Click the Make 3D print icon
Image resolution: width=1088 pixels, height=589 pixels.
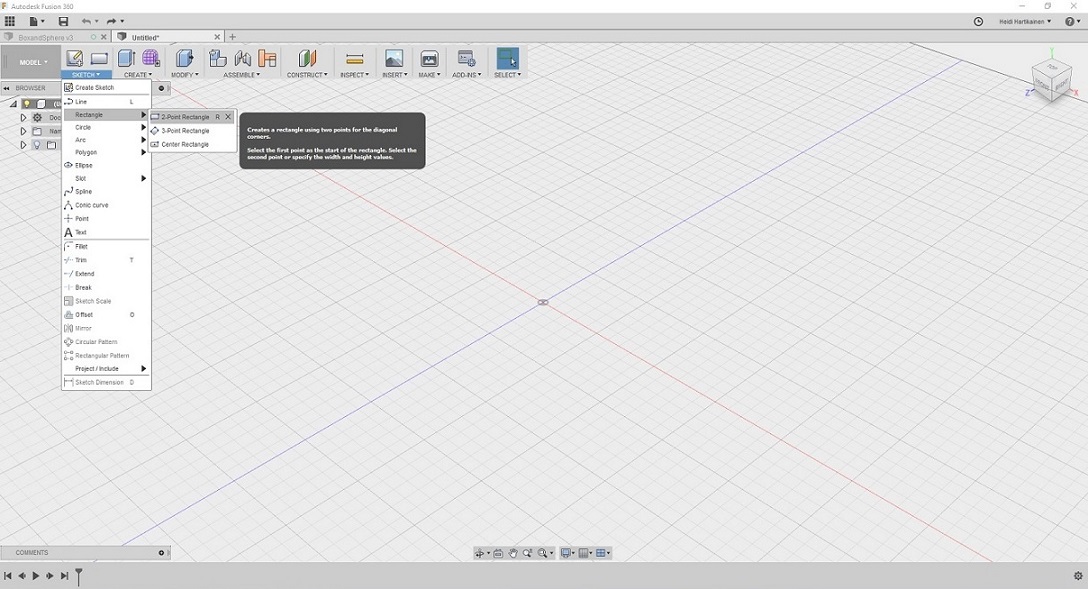coord(430,58)
